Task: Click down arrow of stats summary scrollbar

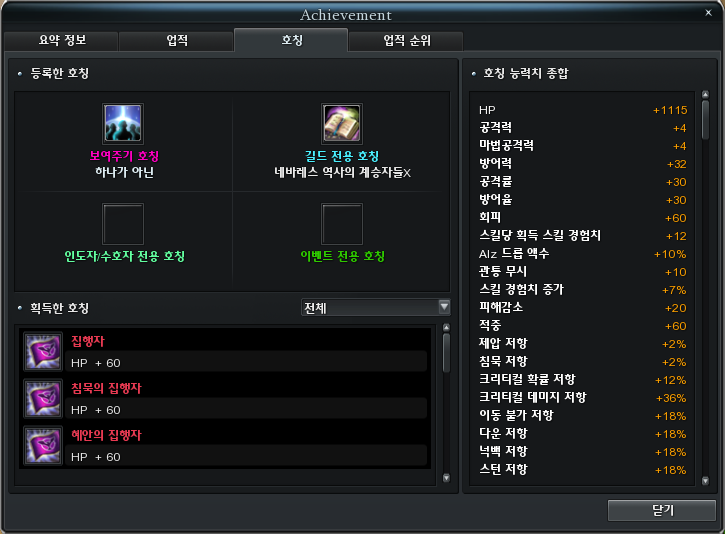Action: pos(705,481)
